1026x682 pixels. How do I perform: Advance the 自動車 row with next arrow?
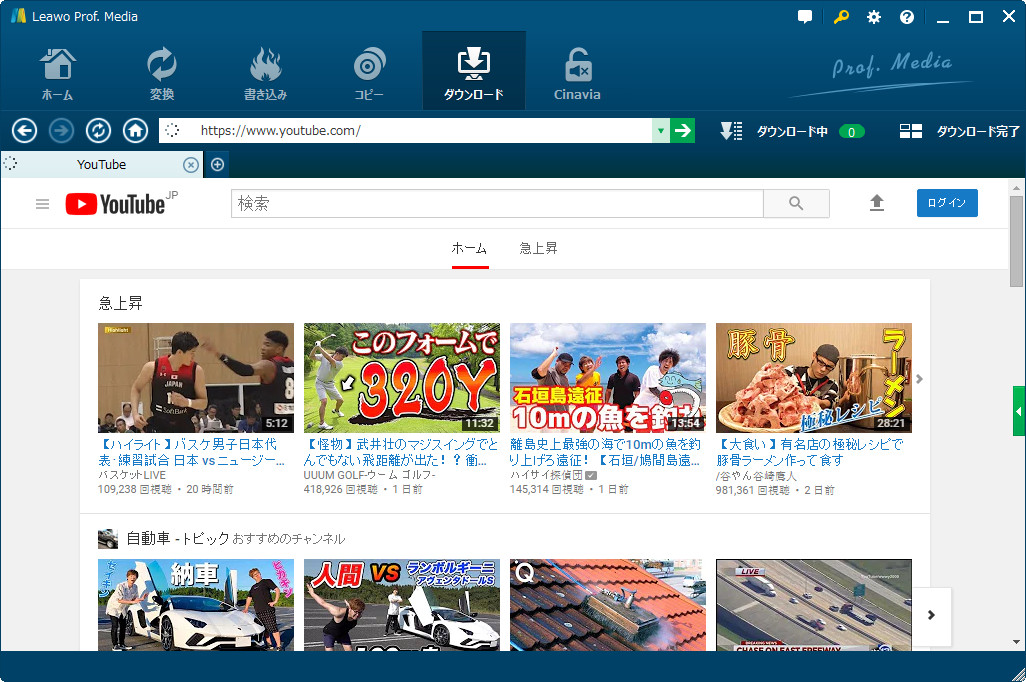pyautogui.click(x=931, y=615)
